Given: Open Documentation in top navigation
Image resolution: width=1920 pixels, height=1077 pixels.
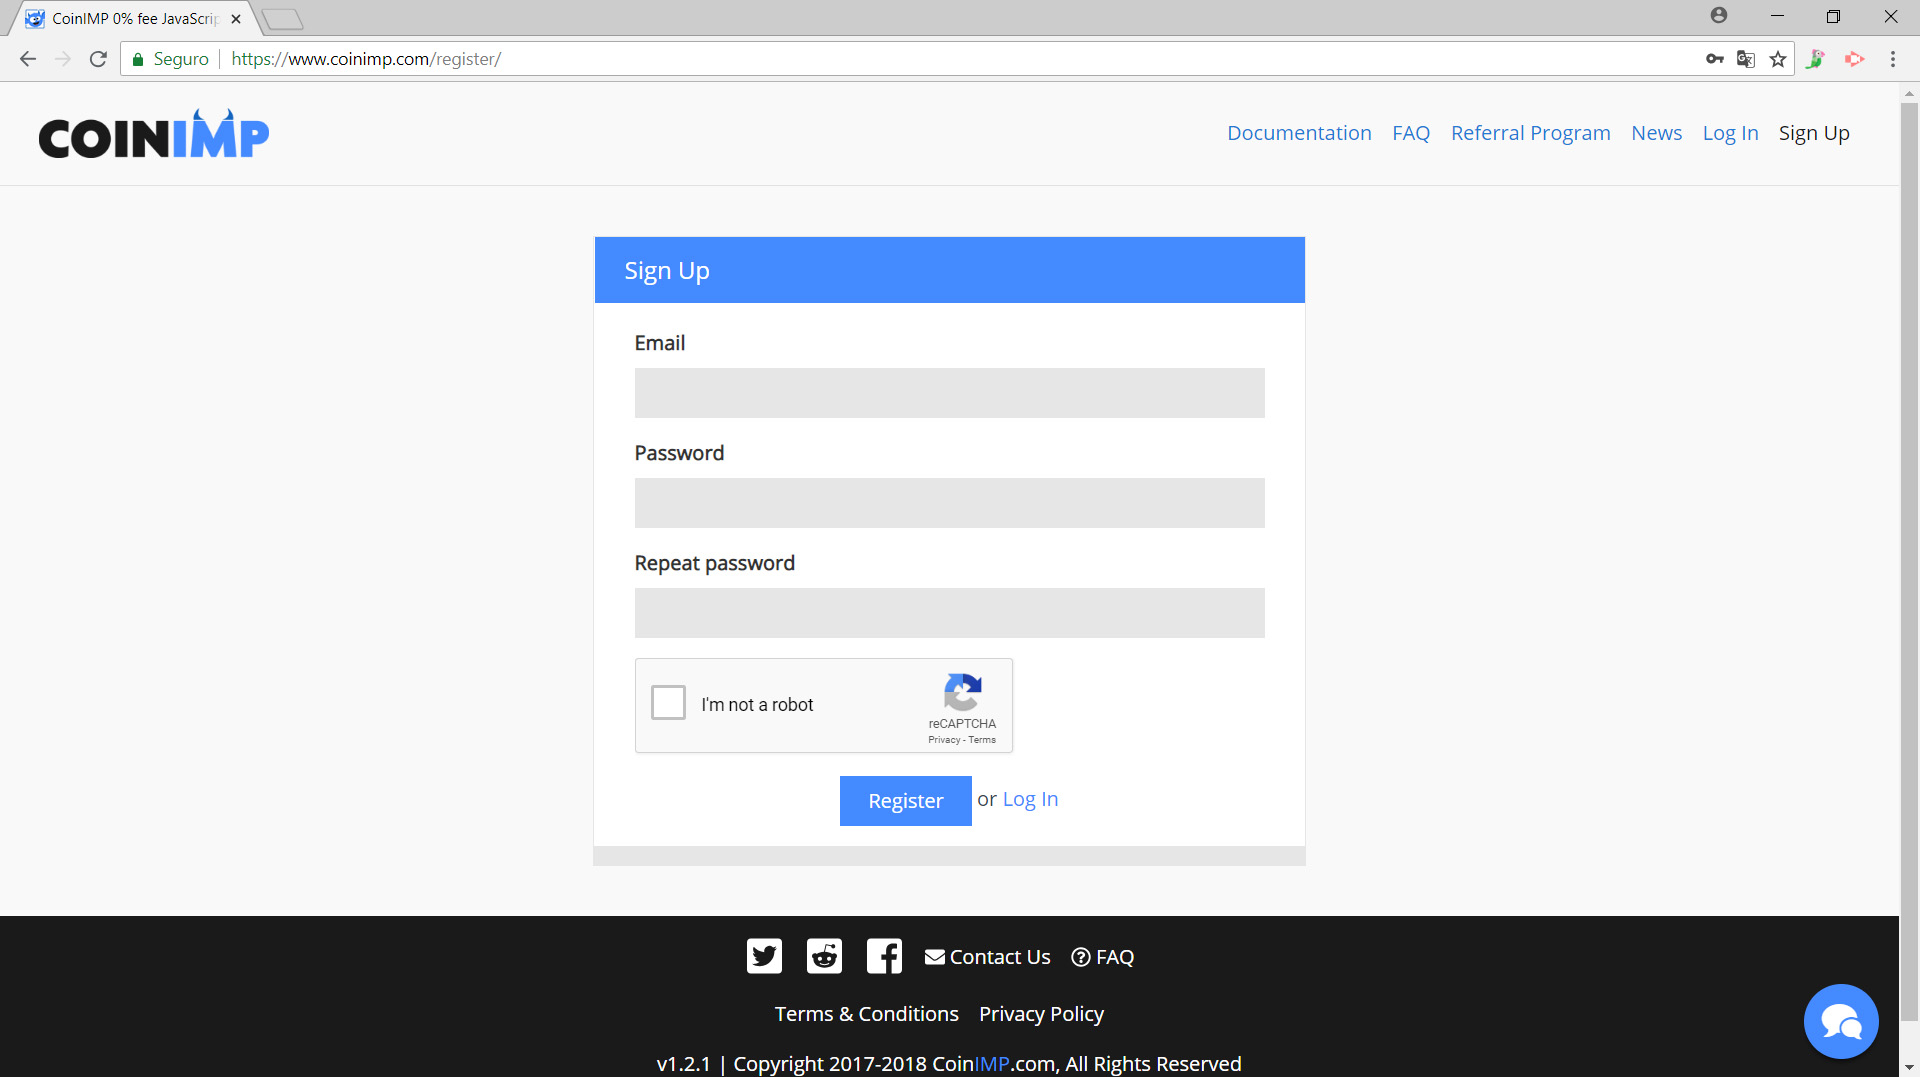Looking at the screenshot, I should (1299, 133).
